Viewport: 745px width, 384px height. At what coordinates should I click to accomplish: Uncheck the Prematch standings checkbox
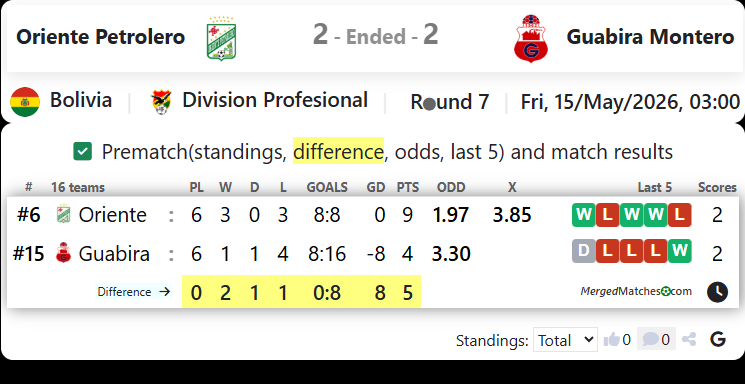click(82, 152)
